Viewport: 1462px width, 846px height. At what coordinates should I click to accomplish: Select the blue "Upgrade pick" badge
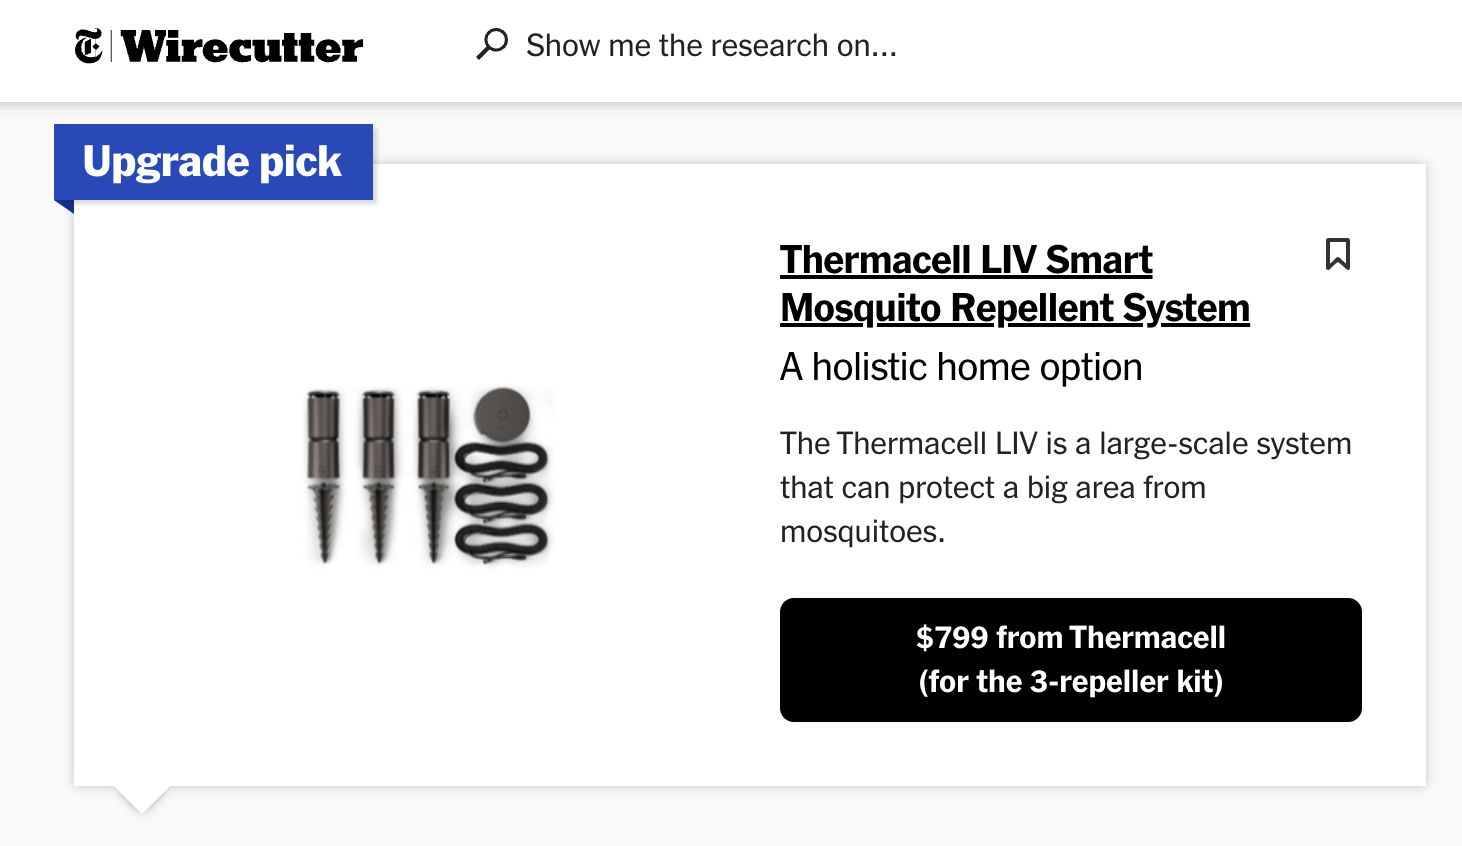click(x=213, y=162)
